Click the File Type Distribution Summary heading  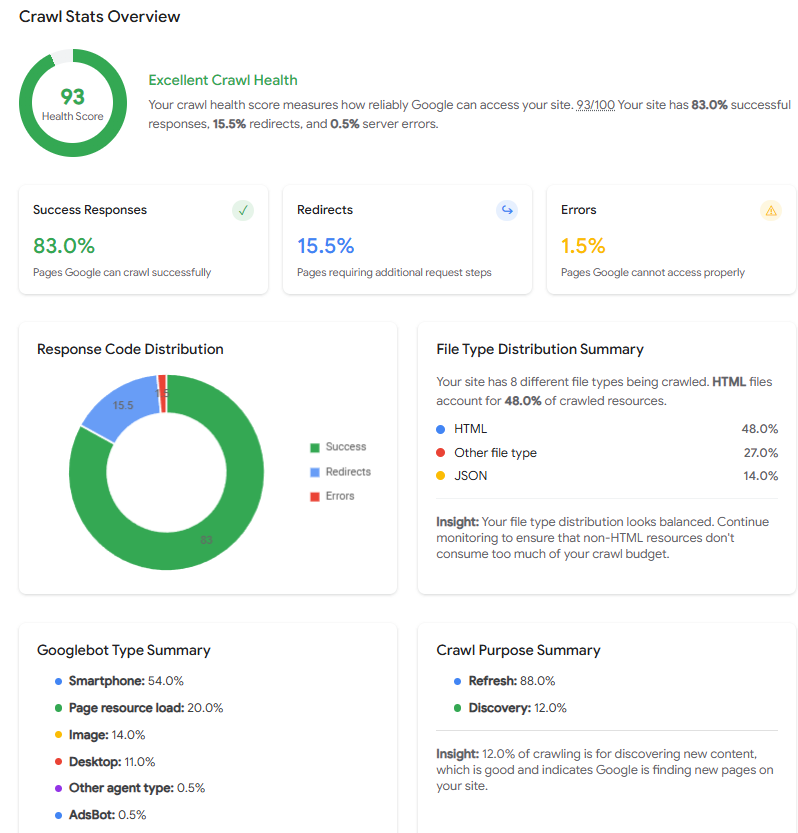tap(540, 349)
